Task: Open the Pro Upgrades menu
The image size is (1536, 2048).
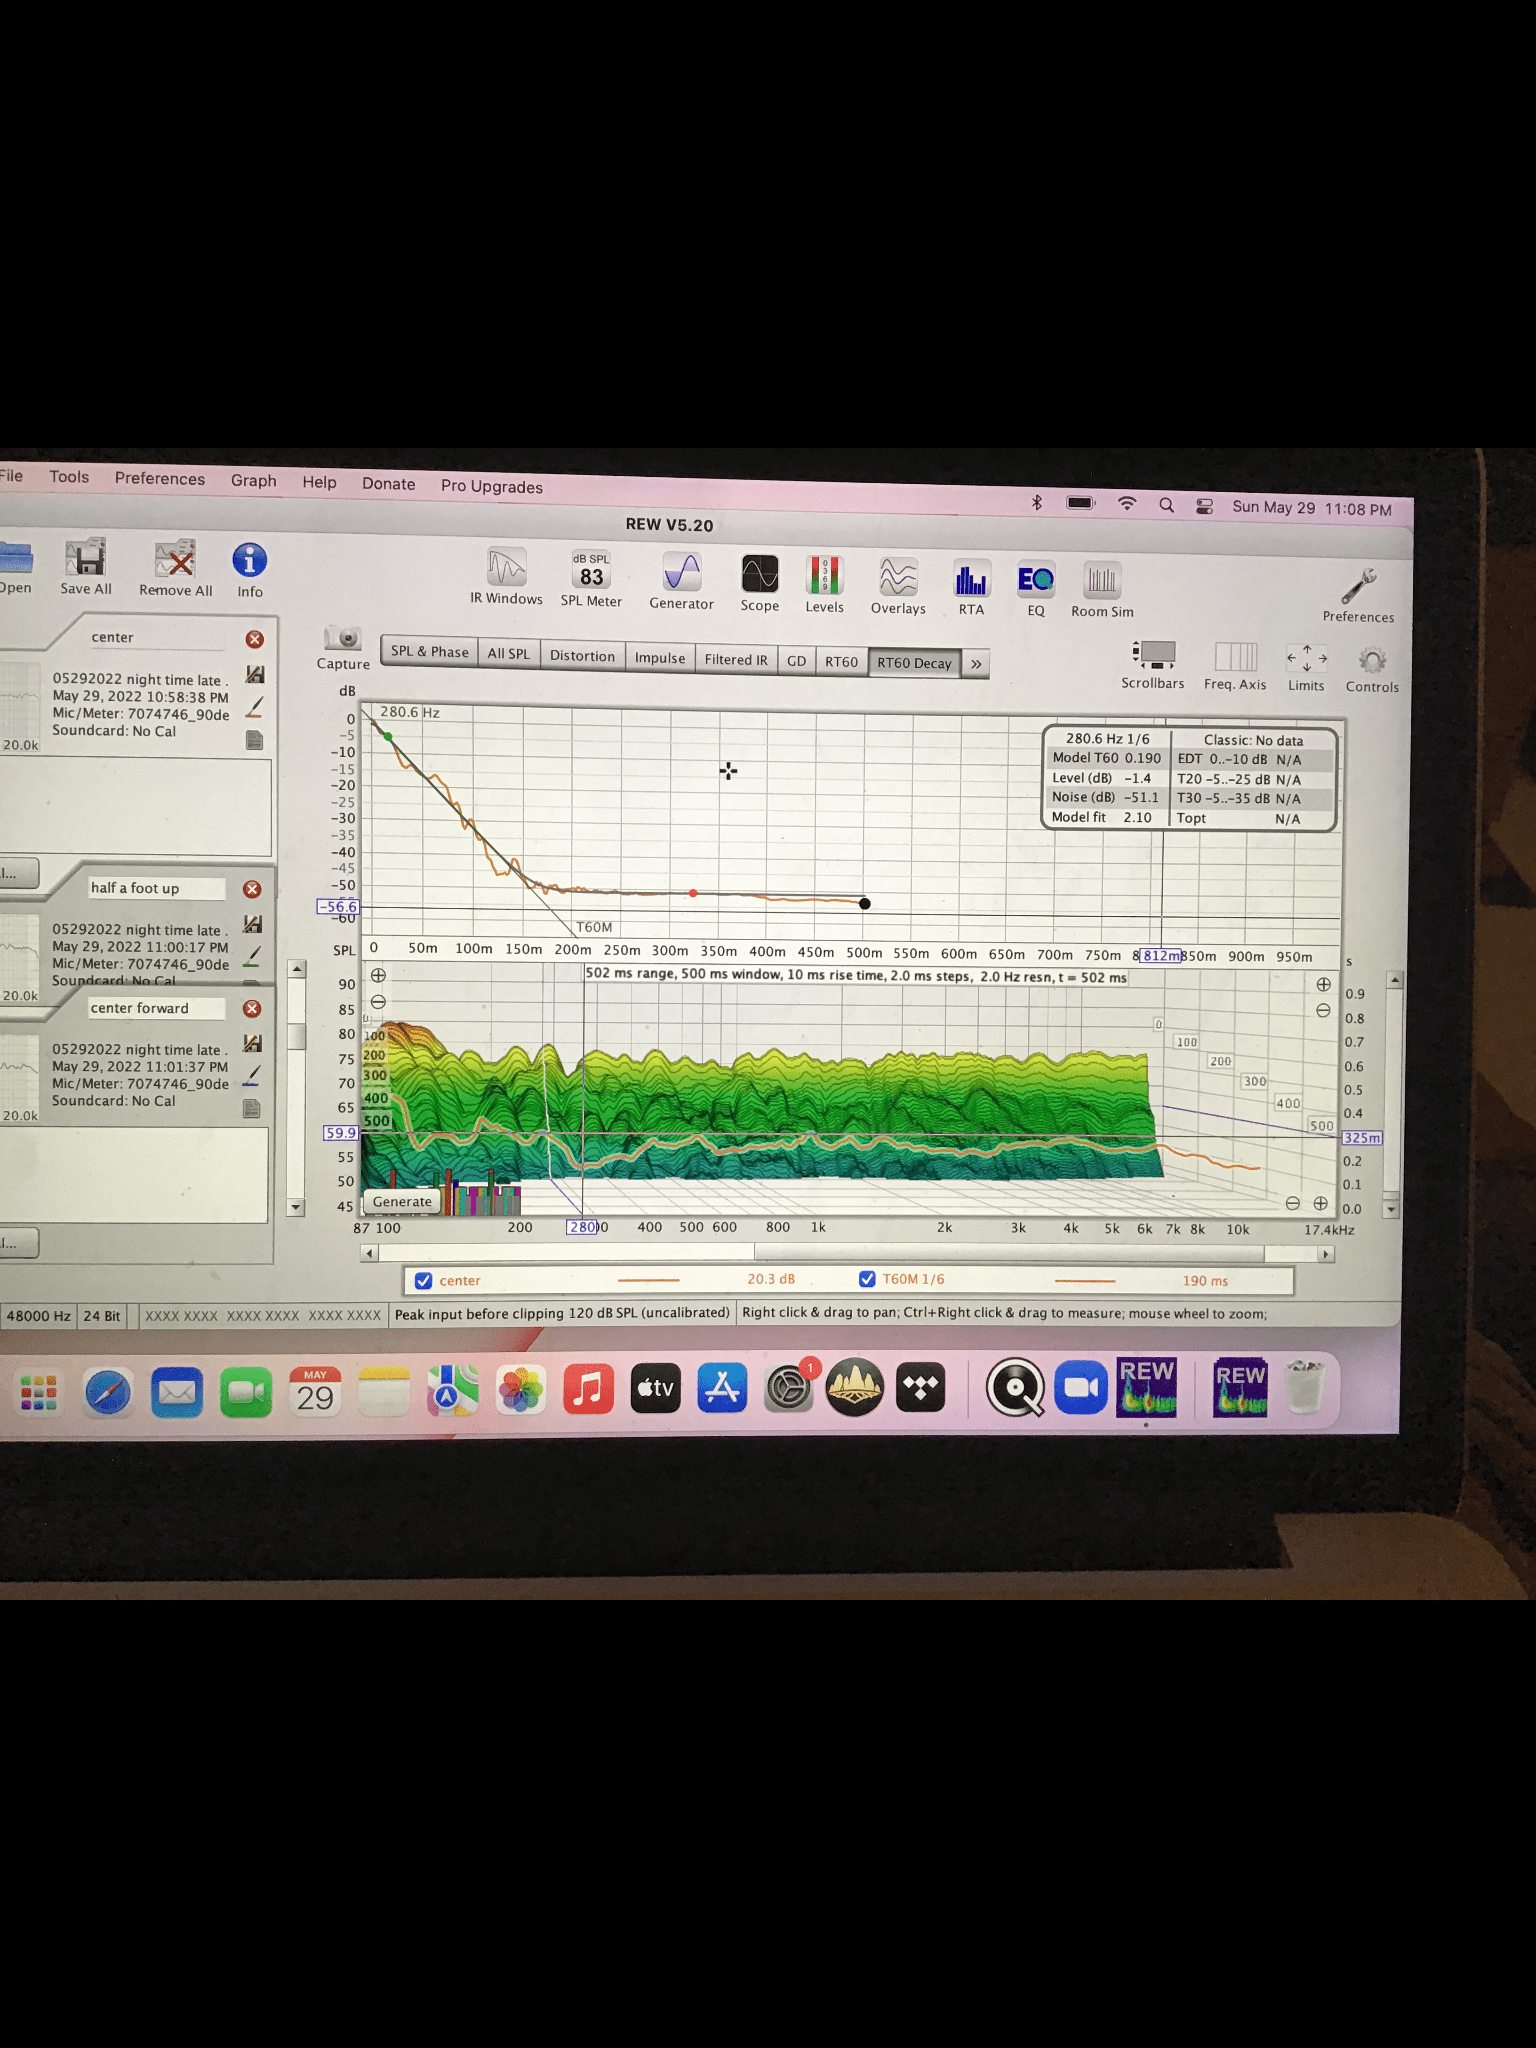Action: click(492, 487)
